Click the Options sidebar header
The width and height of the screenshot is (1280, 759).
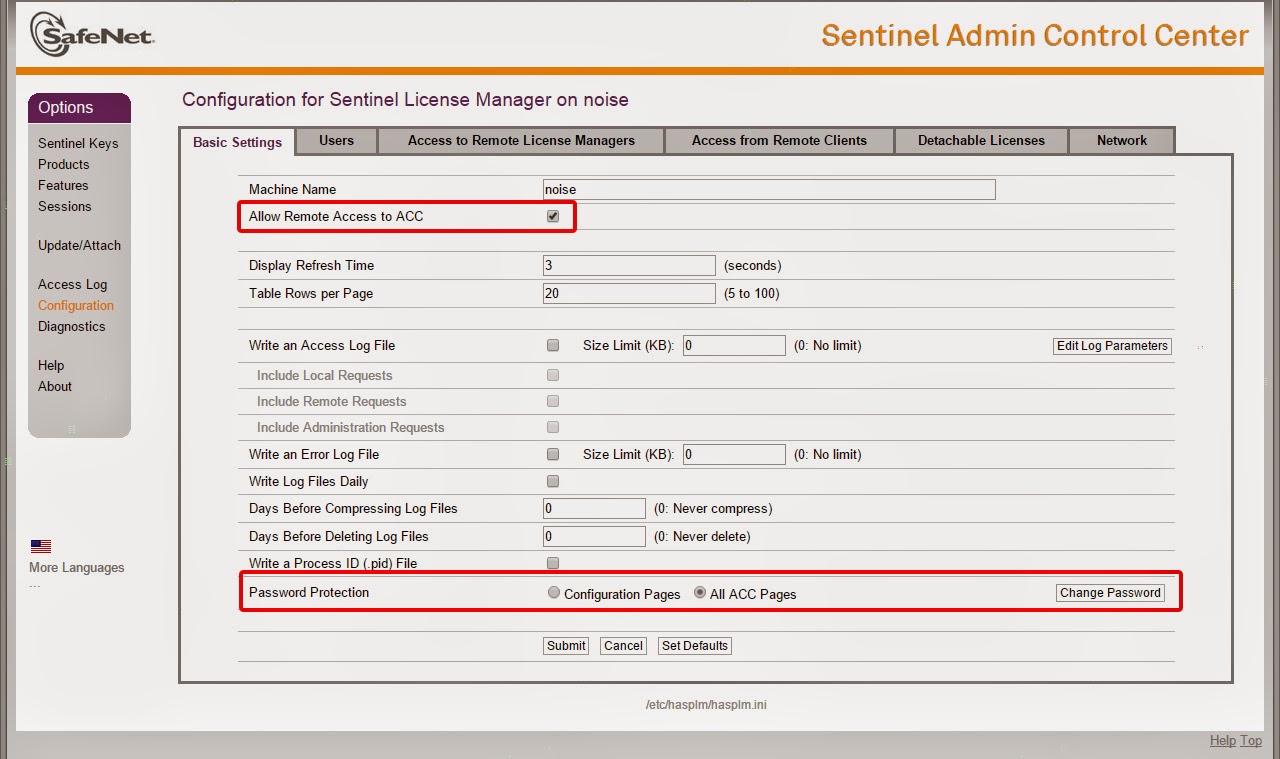[x=80, y=108]
